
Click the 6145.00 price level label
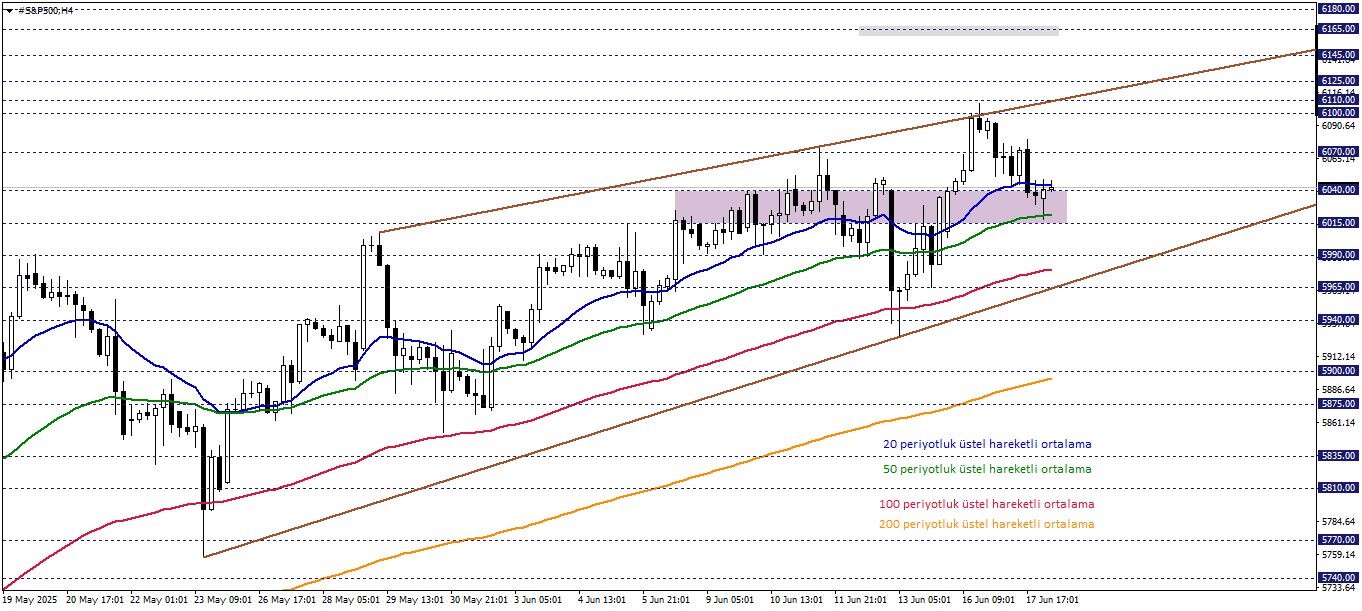1338,54
